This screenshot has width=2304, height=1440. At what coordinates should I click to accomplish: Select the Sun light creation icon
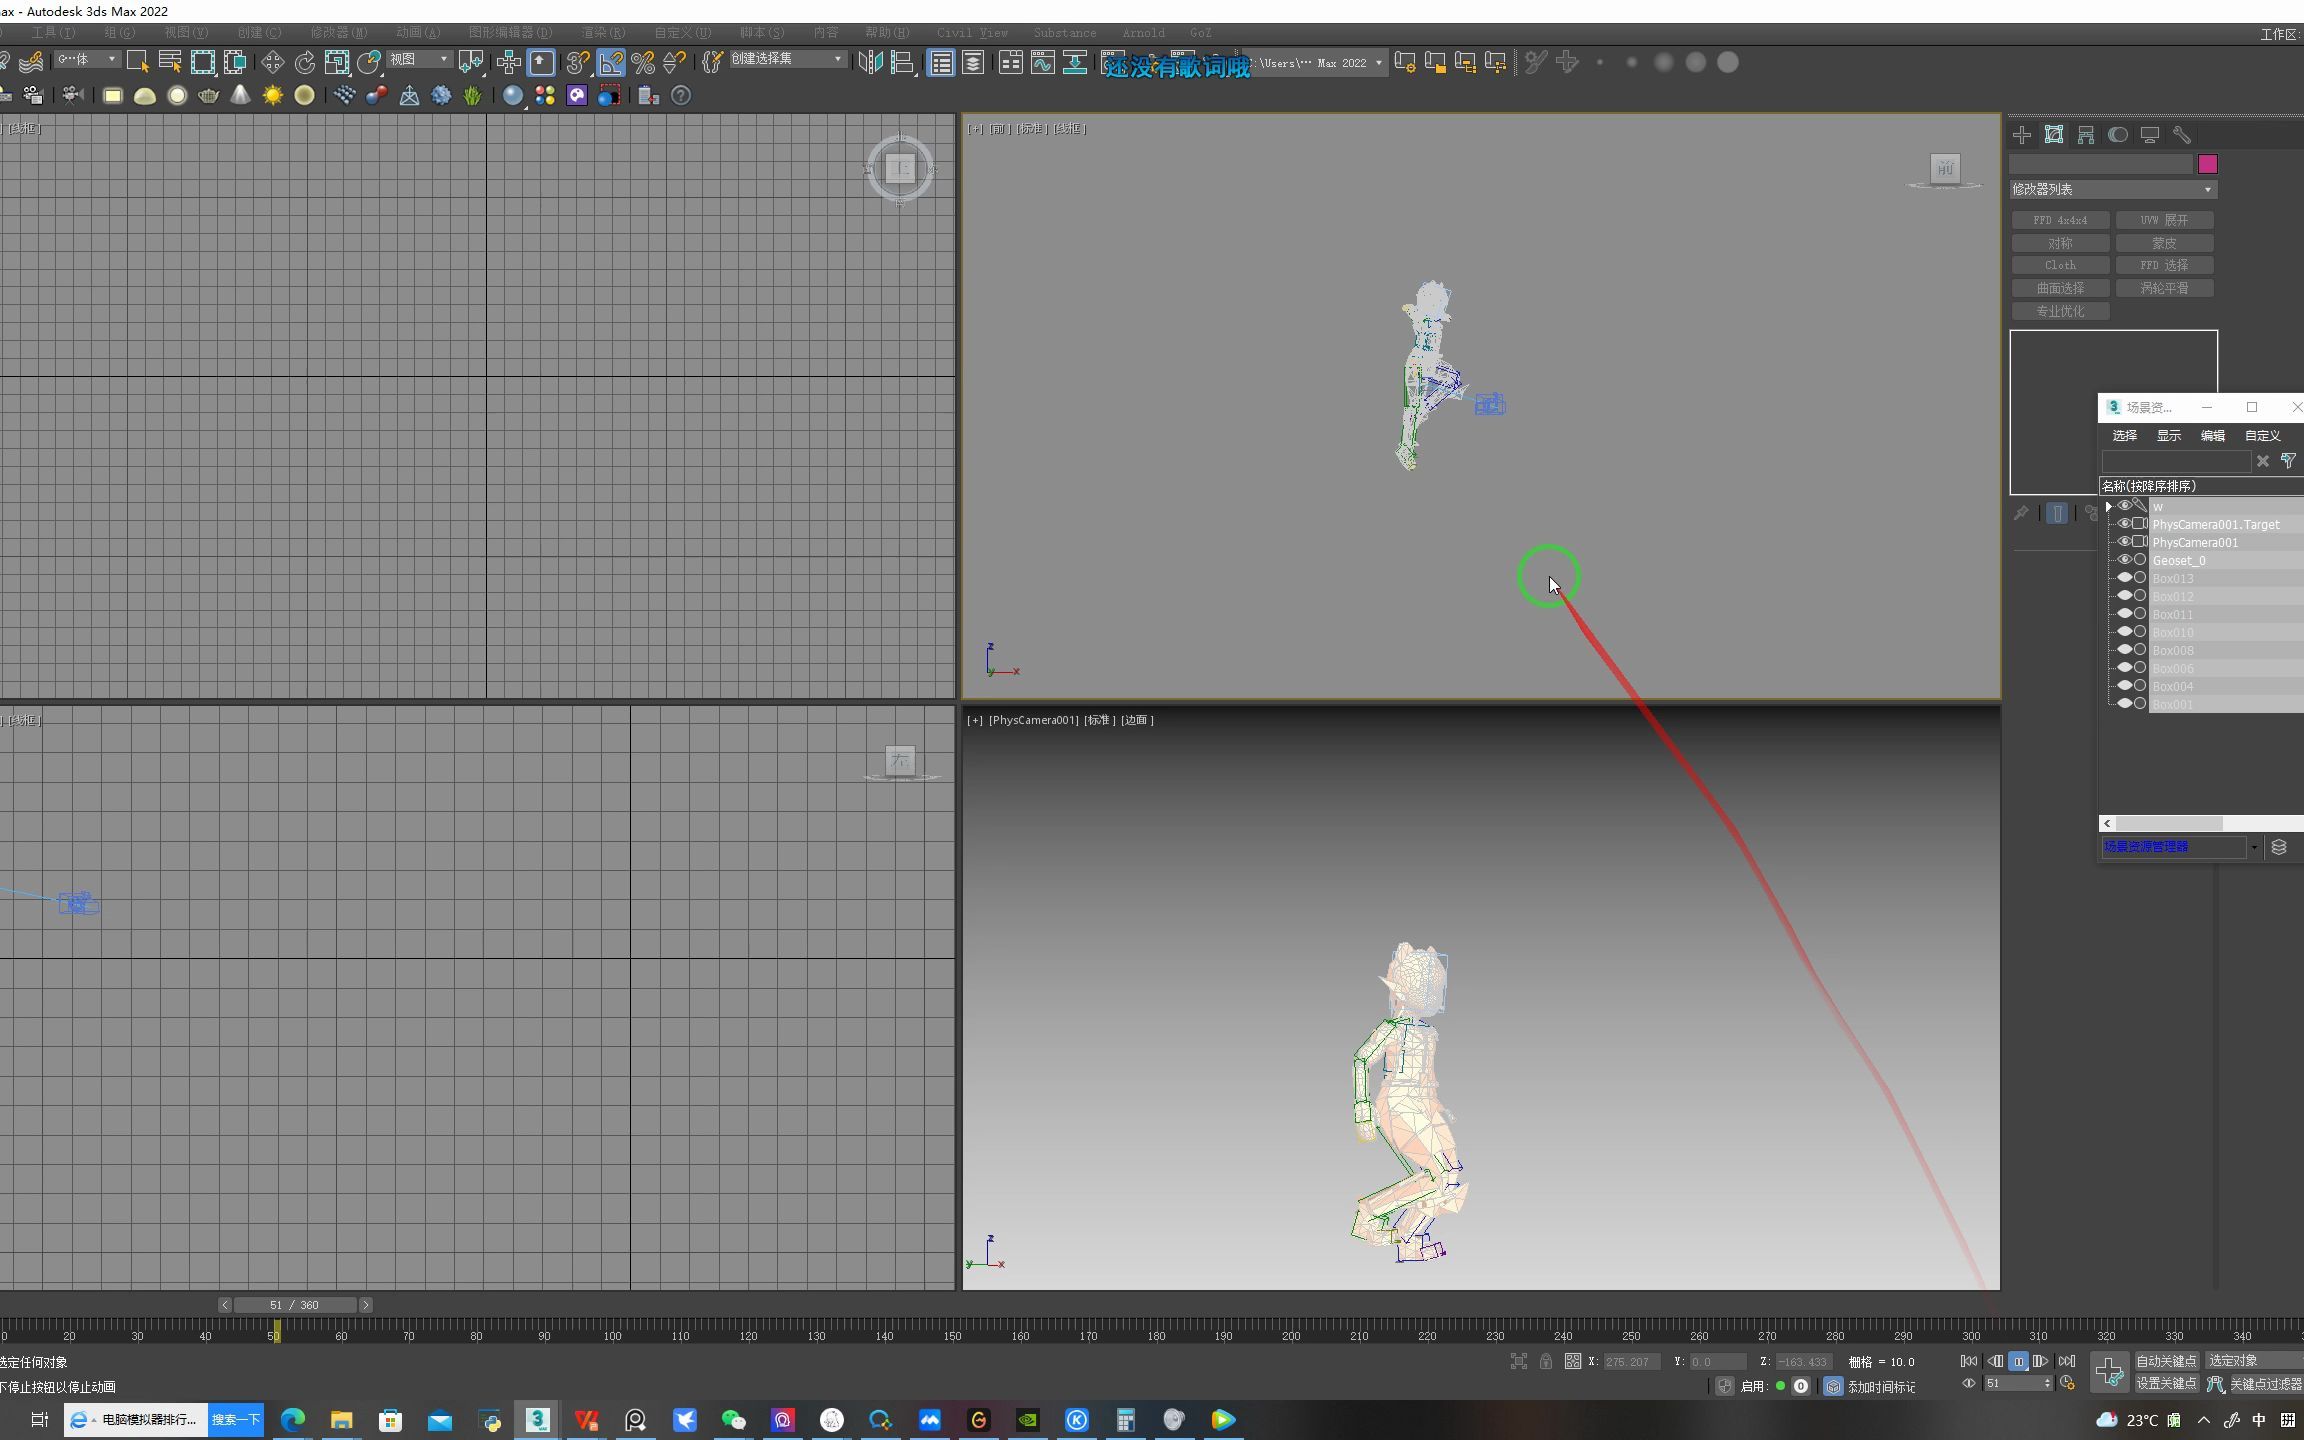pyautogui.click(x=272, y=95)
